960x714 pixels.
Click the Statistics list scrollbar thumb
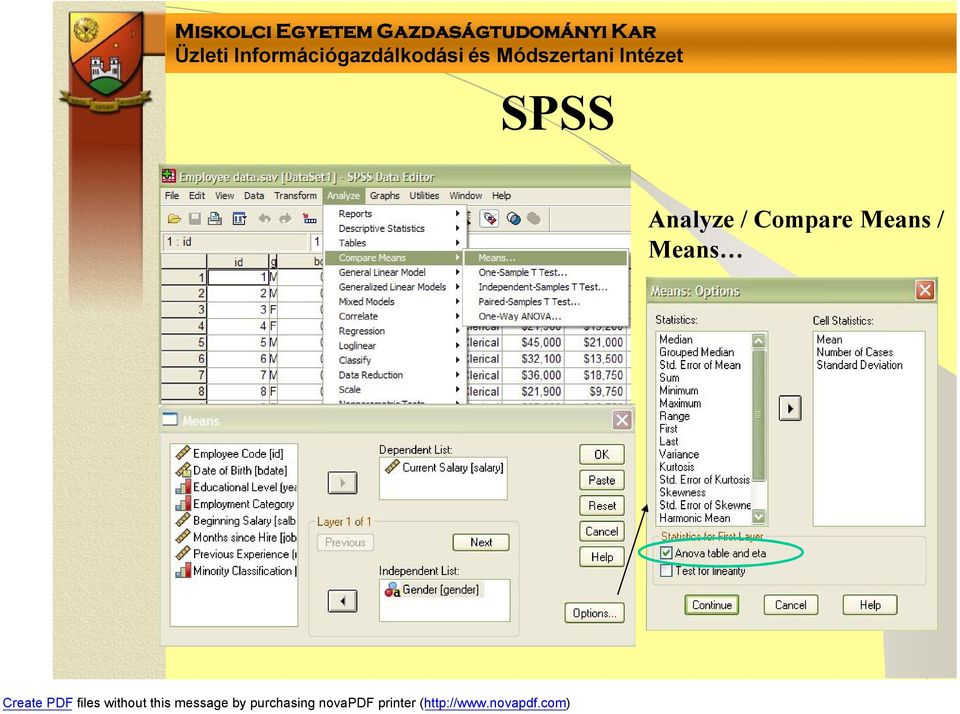pyautogui.click(x=759, y=415)
